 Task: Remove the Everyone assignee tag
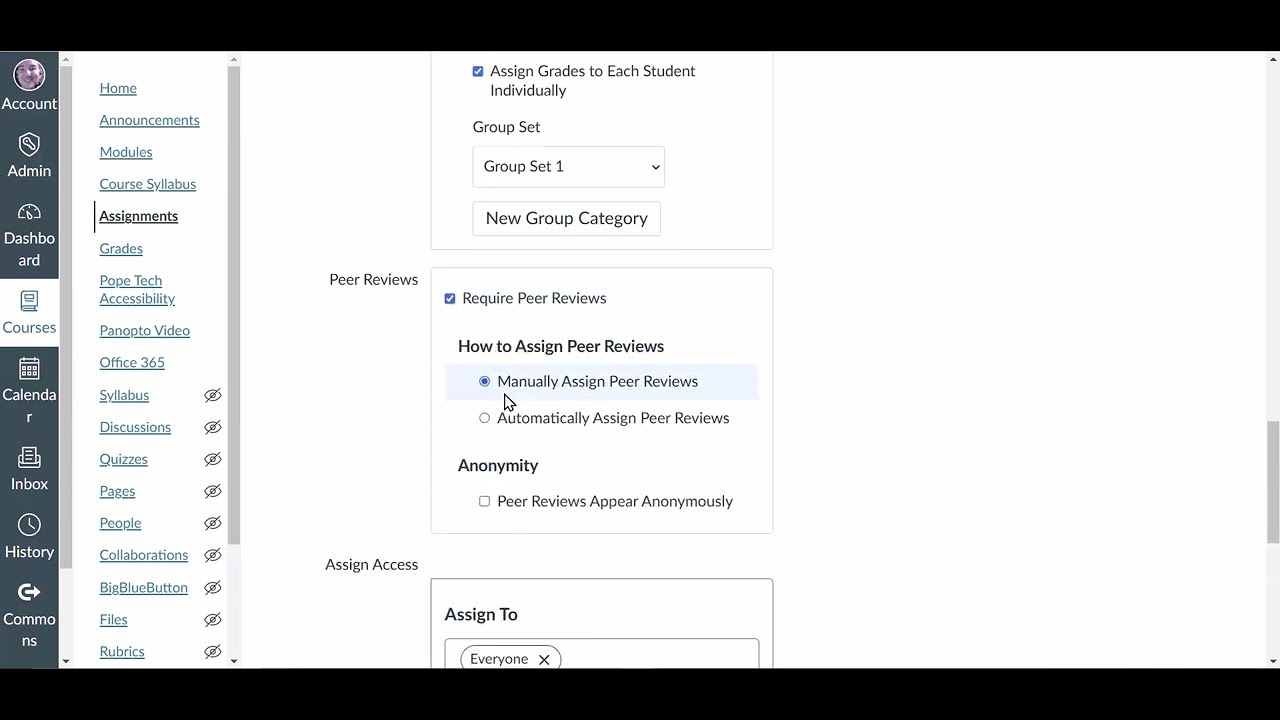[x=544, y=659]
